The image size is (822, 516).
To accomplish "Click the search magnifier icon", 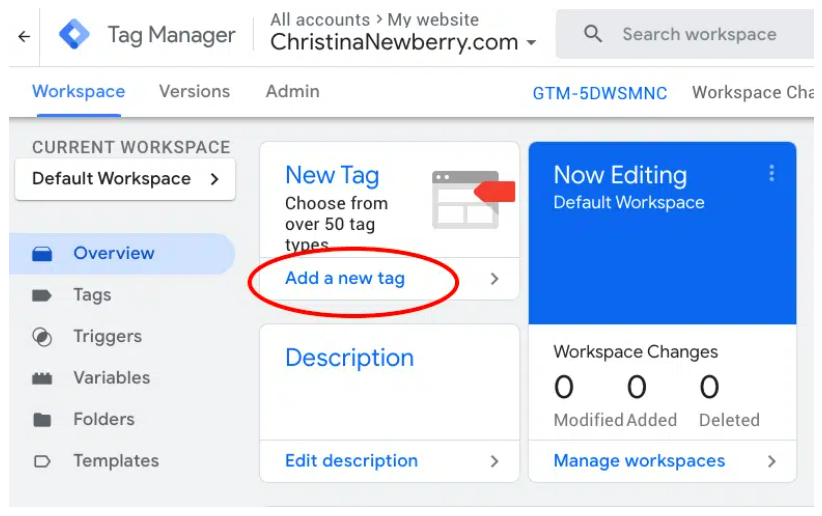I will [592, 34].
